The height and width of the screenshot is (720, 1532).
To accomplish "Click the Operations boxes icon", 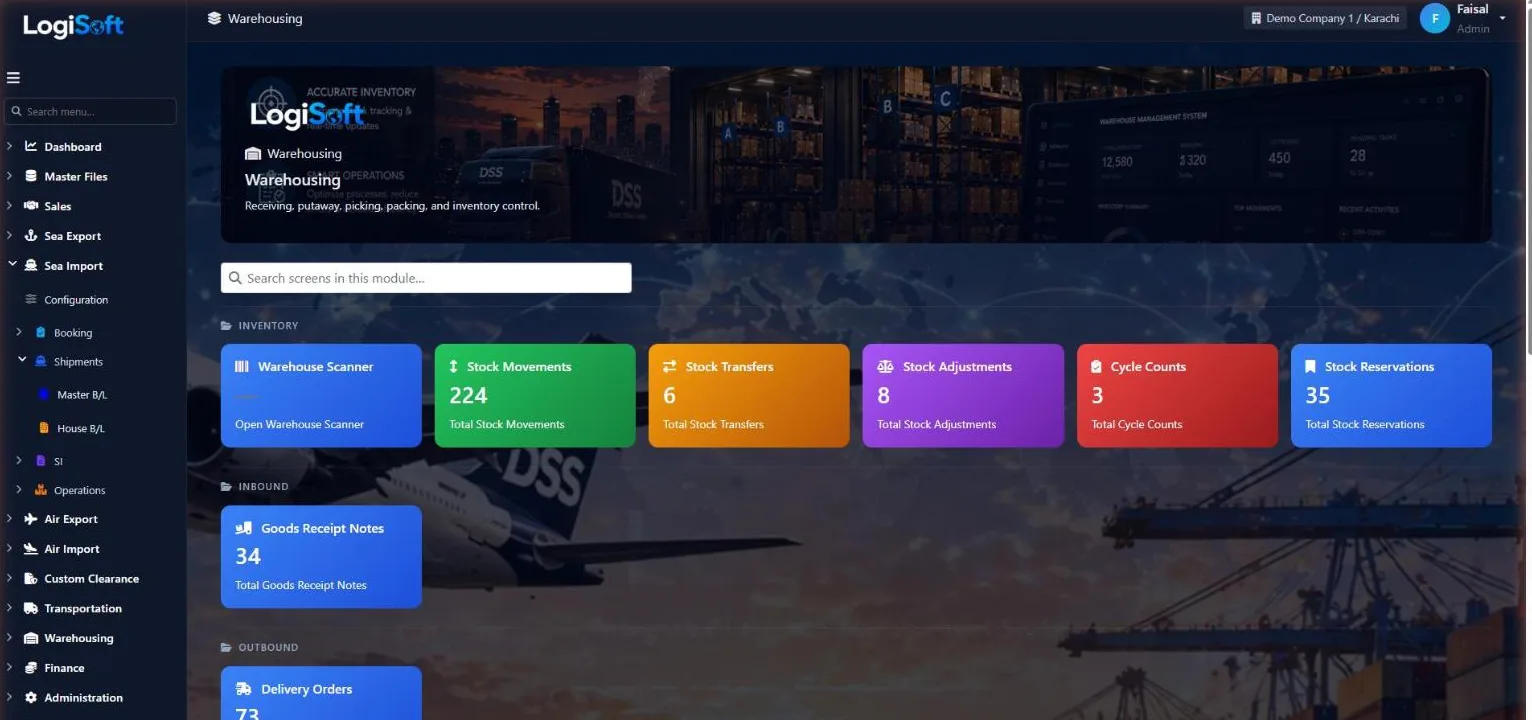I will [41, 490].
